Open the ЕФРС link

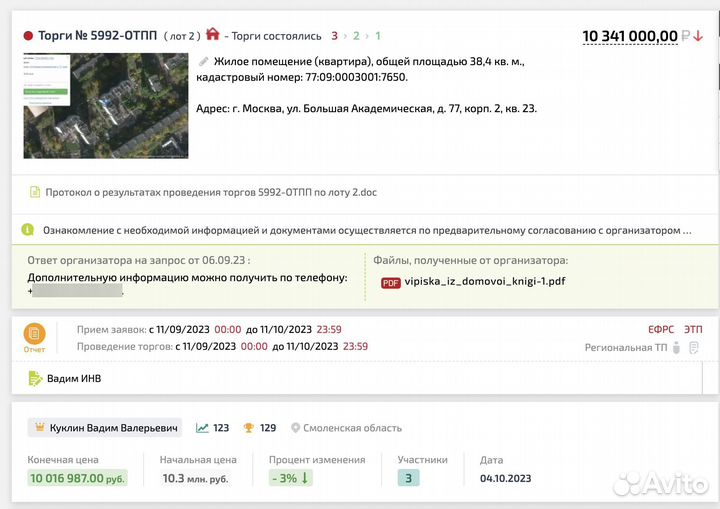[661, 328]
